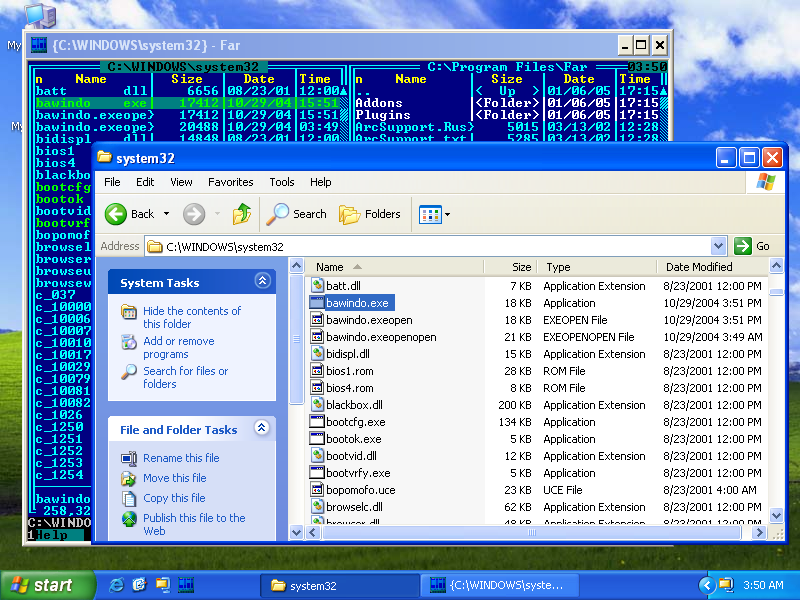Viewport: 800px width, 600px height.
Task: Select the bootok.exe application icon
Action: pos(317,439)
